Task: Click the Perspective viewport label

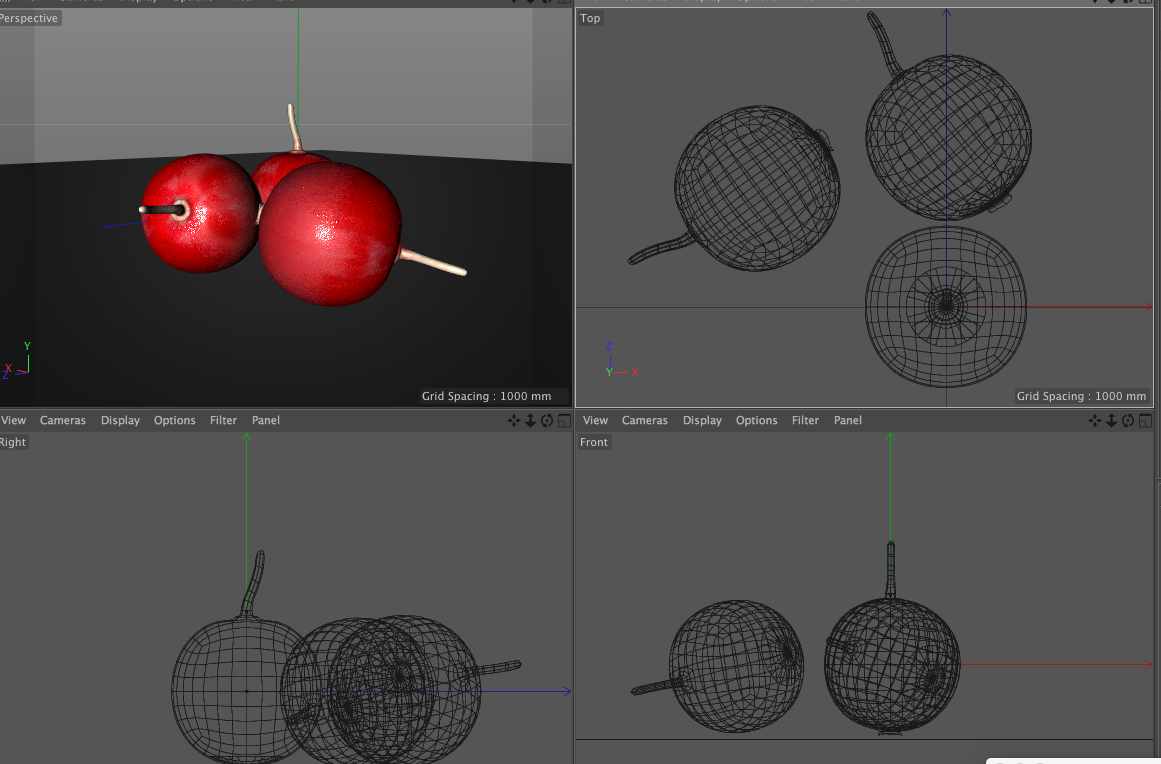Action: [x=30, y=18]
